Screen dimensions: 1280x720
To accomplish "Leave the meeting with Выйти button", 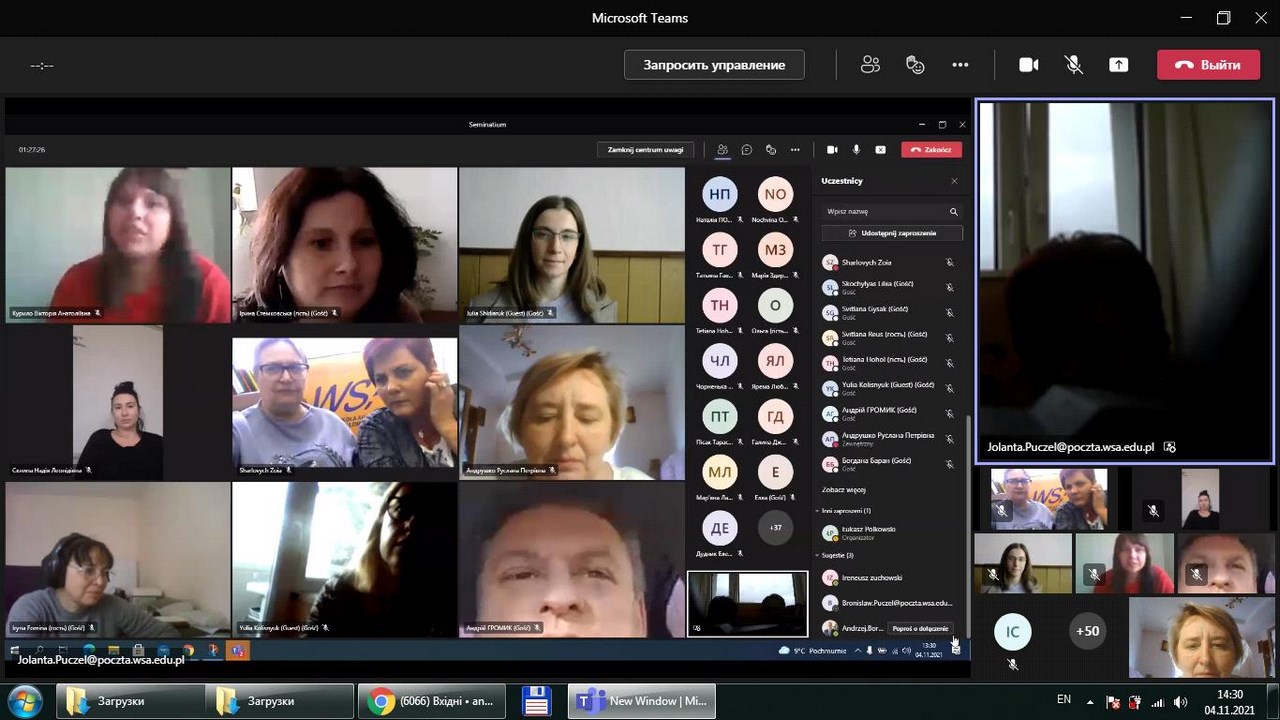I will (x=1207, y=65).
